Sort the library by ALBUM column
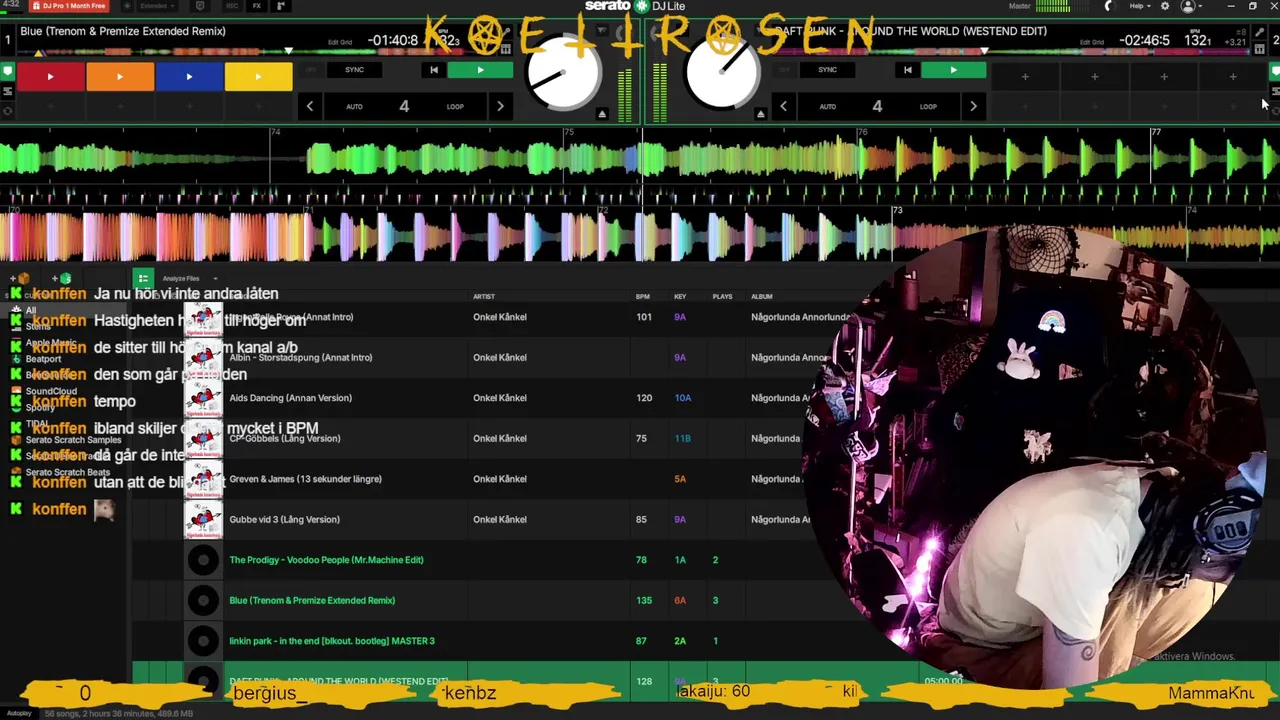 (762, 296)
